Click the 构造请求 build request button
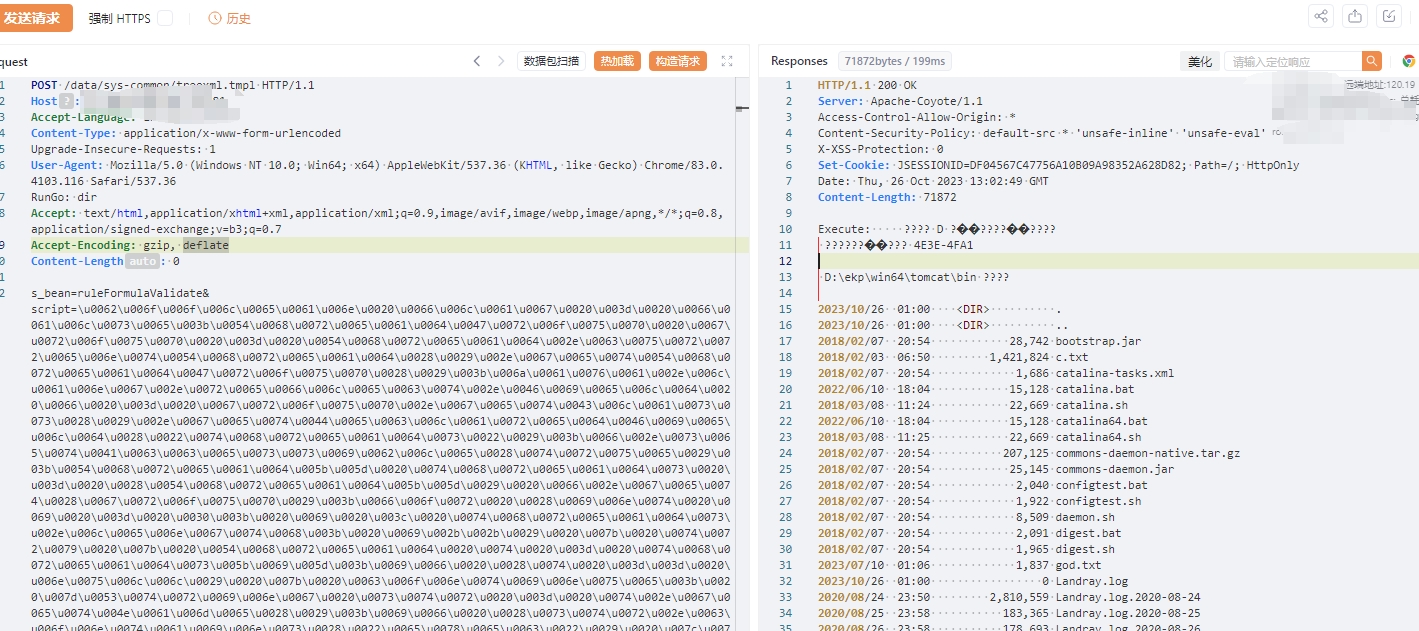The height and width of the screenshot is (631, 1419). tap(677, 61)
